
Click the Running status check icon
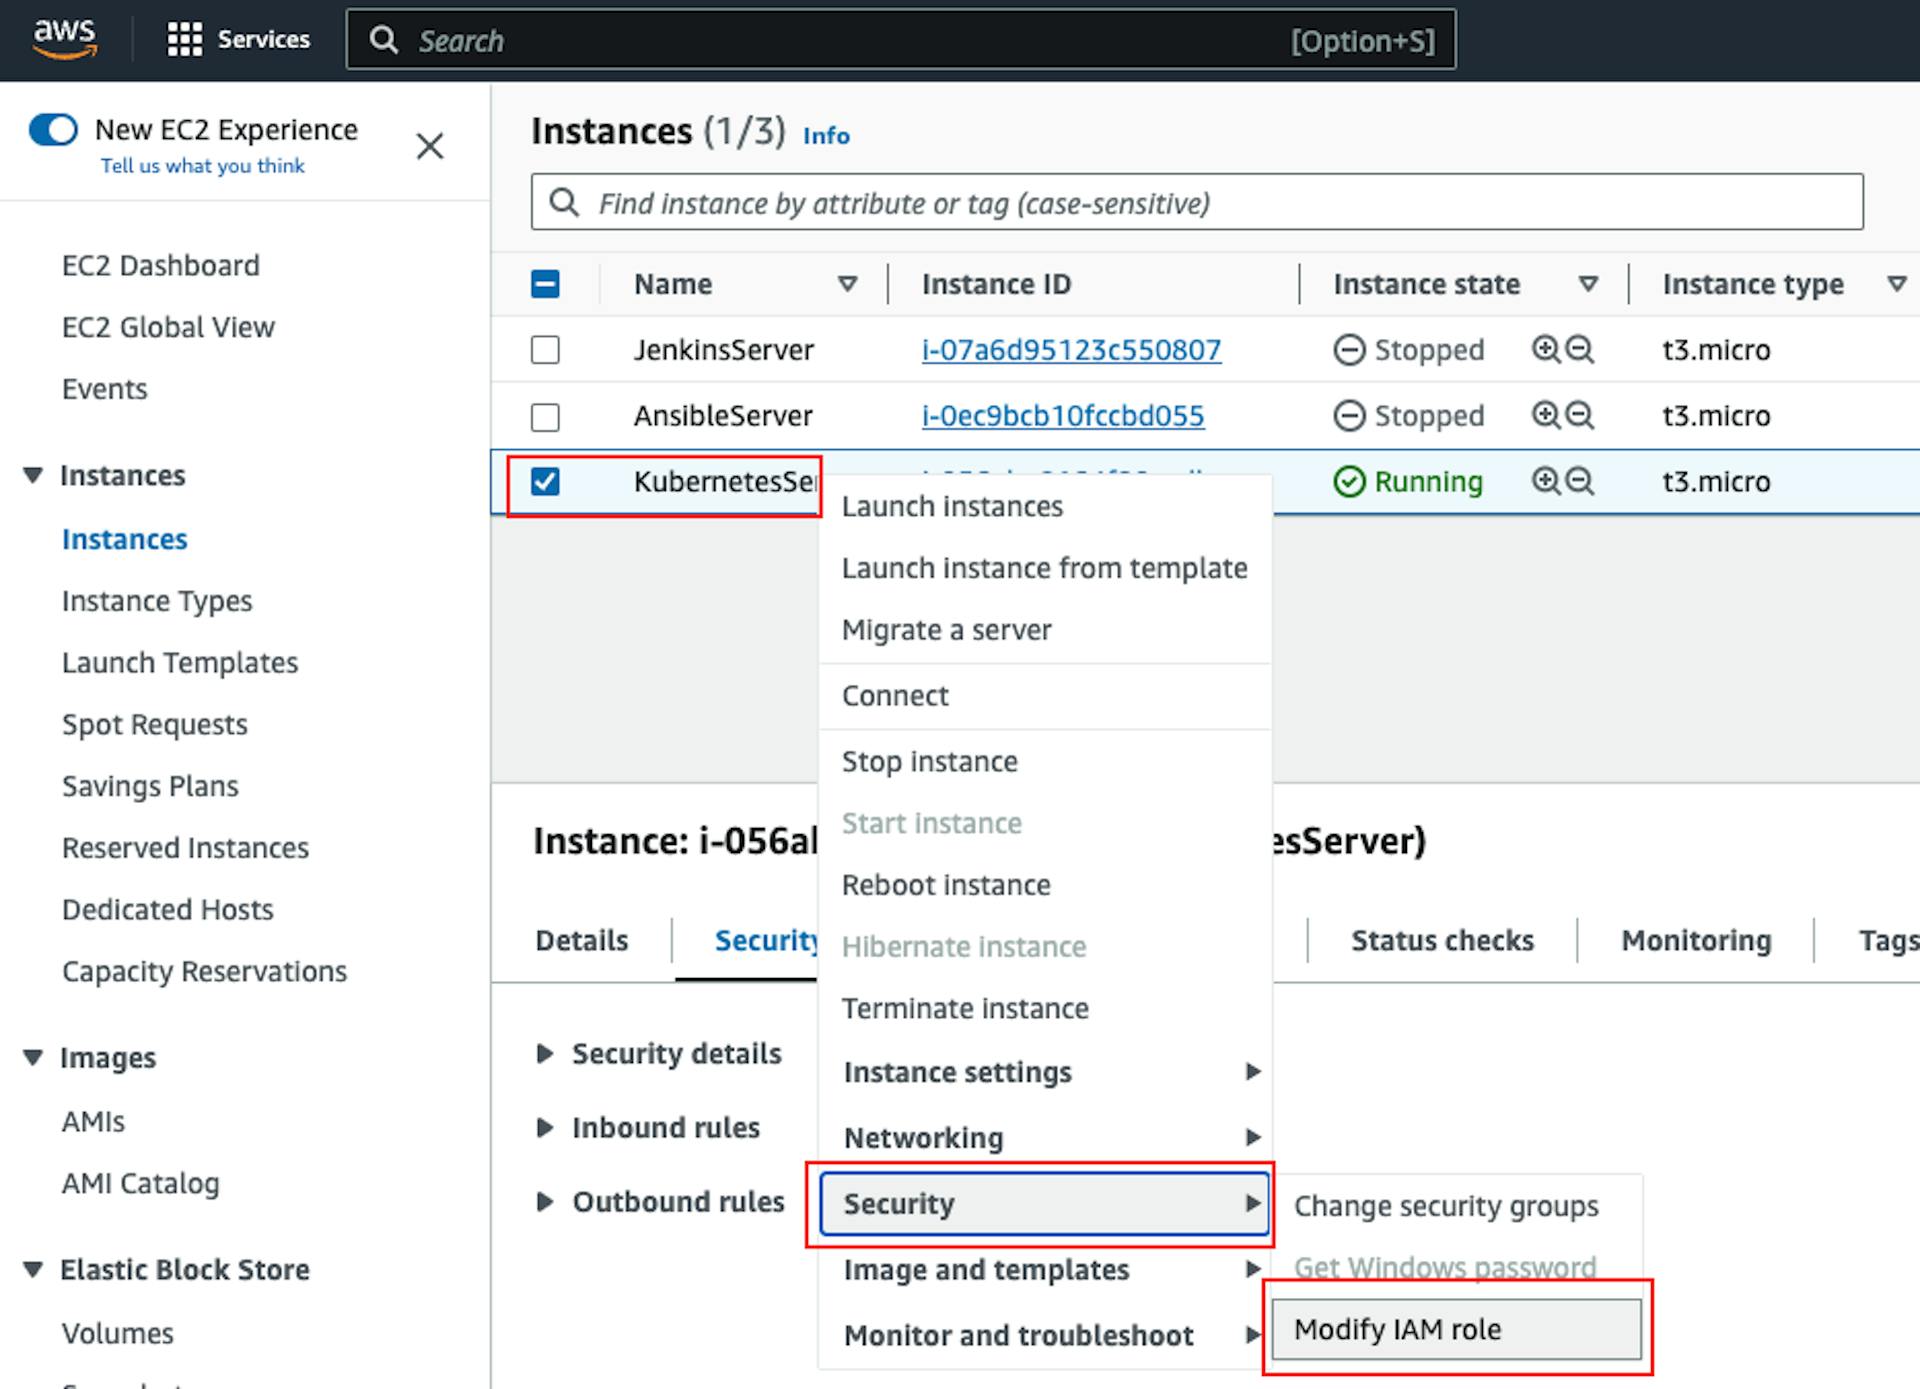[1349, 482]
